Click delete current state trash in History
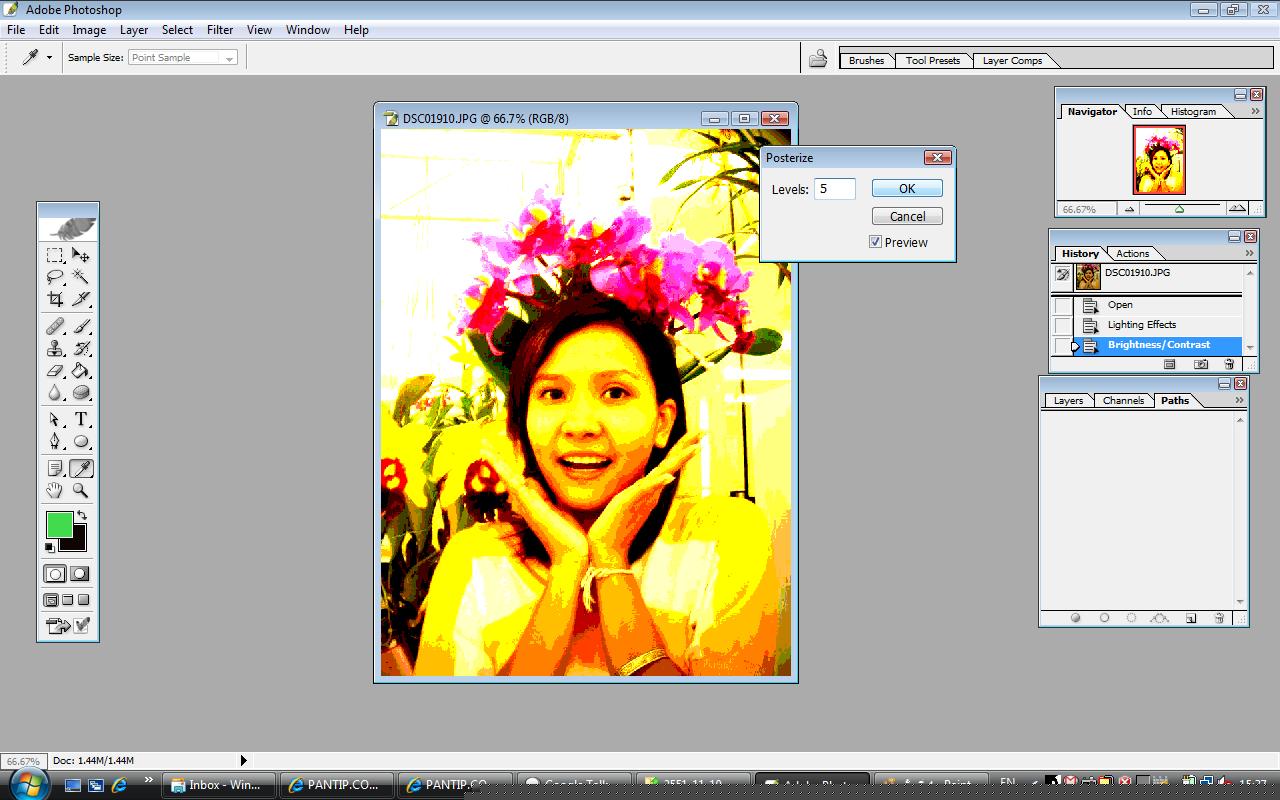 coord(1229,365)
